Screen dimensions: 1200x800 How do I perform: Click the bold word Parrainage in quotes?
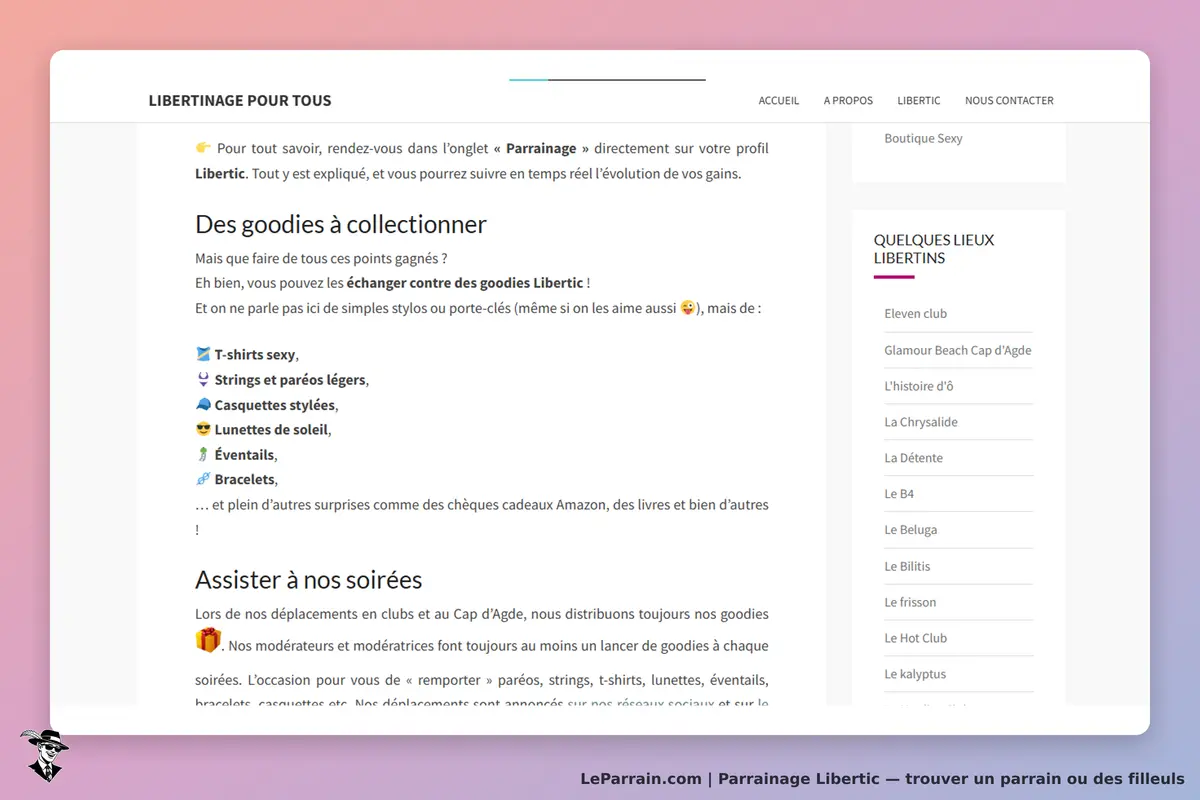[x=541, y=148]
